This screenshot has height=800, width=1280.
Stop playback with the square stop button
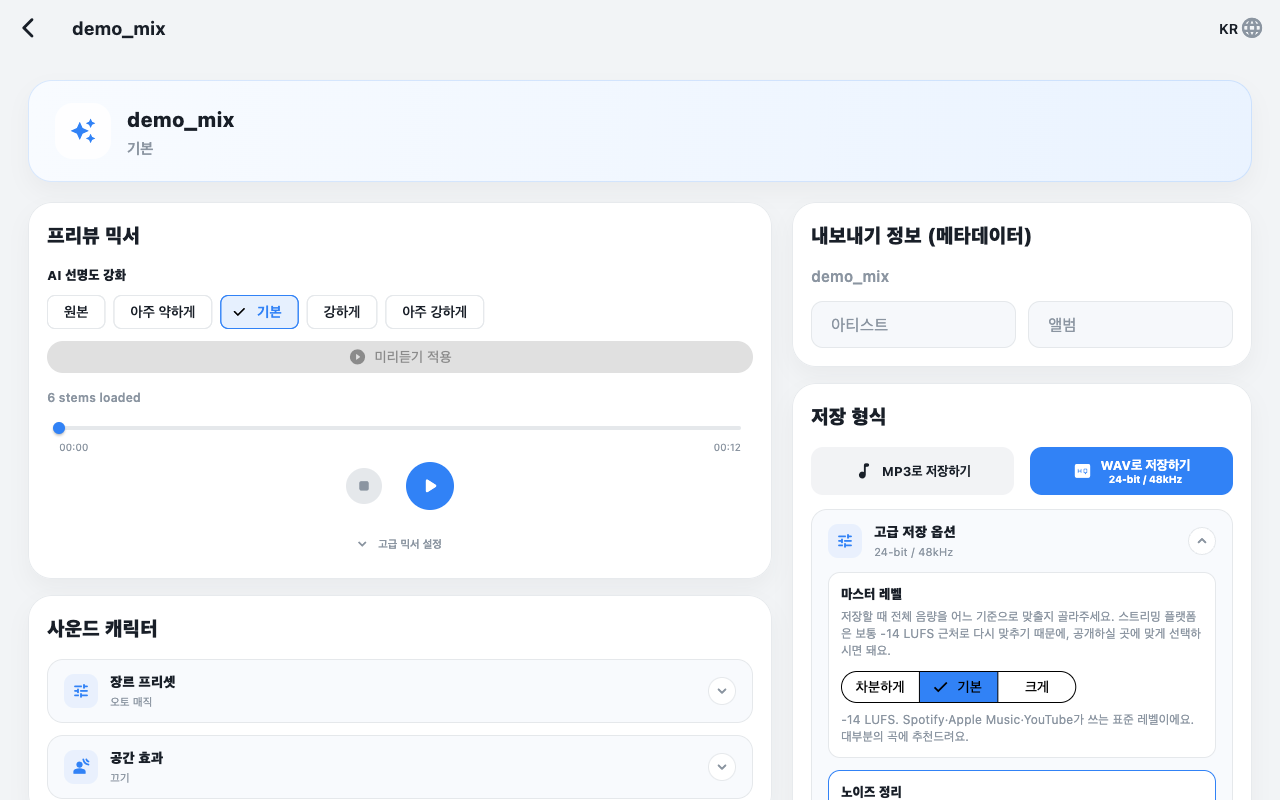pos(364,486)
